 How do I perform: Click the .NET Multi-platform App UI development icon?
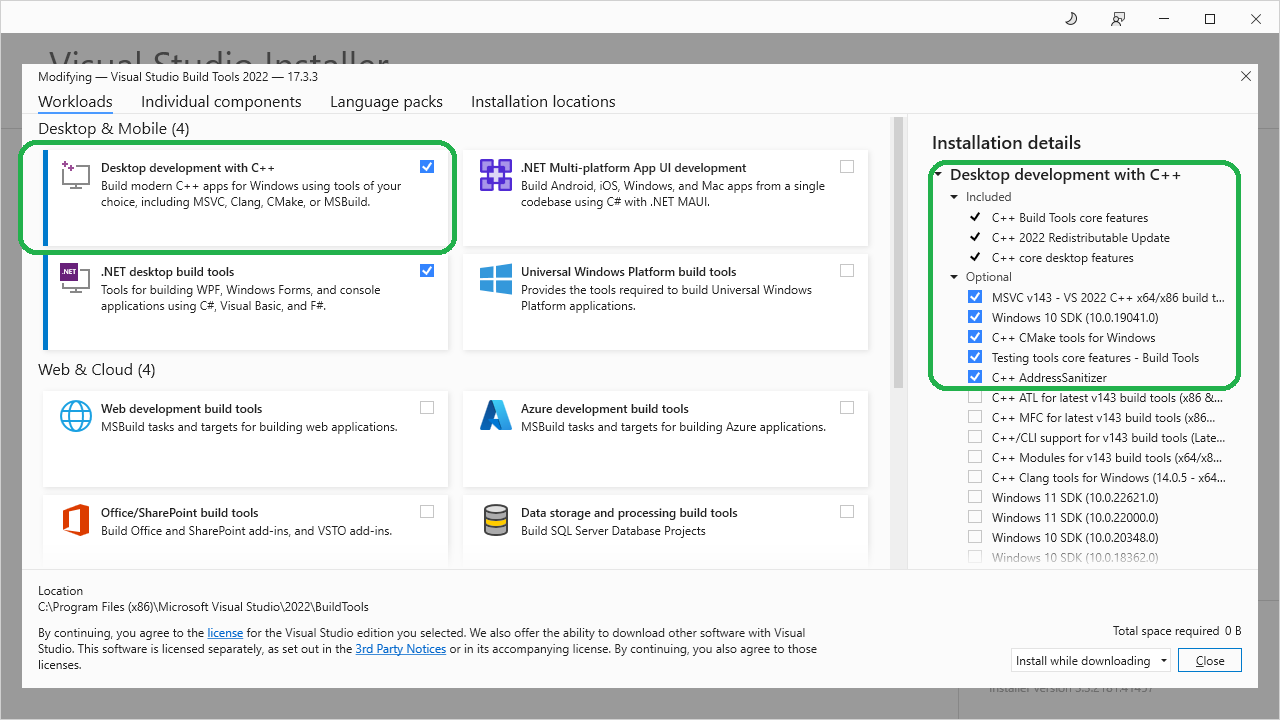496,174
